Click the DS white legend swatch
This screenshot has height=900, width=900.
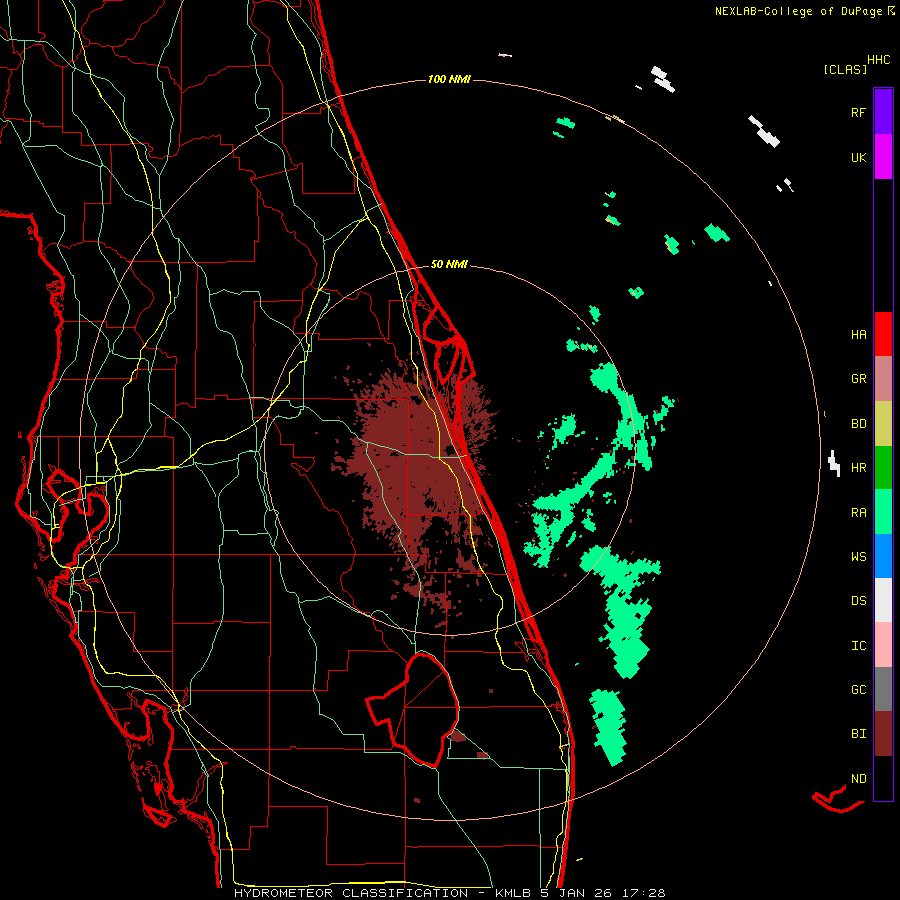(883, 600)
